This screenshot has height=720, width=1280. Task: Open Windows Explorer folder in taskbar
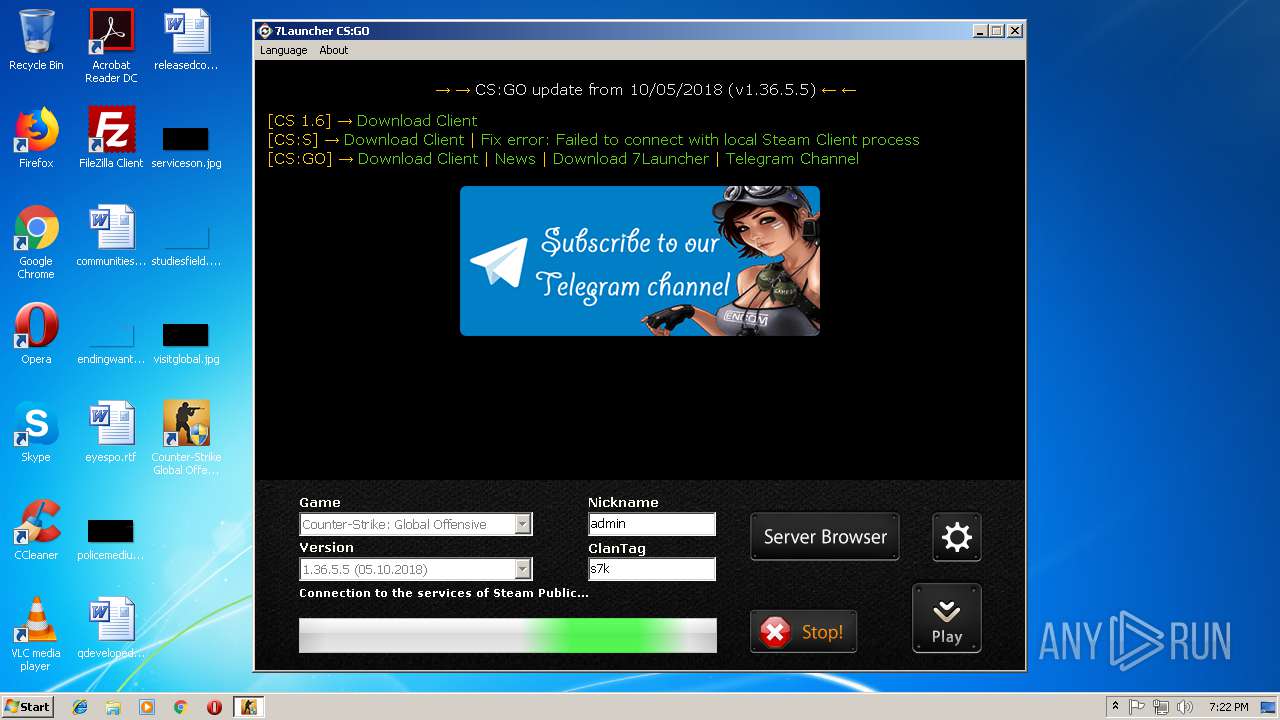(113, 707)
